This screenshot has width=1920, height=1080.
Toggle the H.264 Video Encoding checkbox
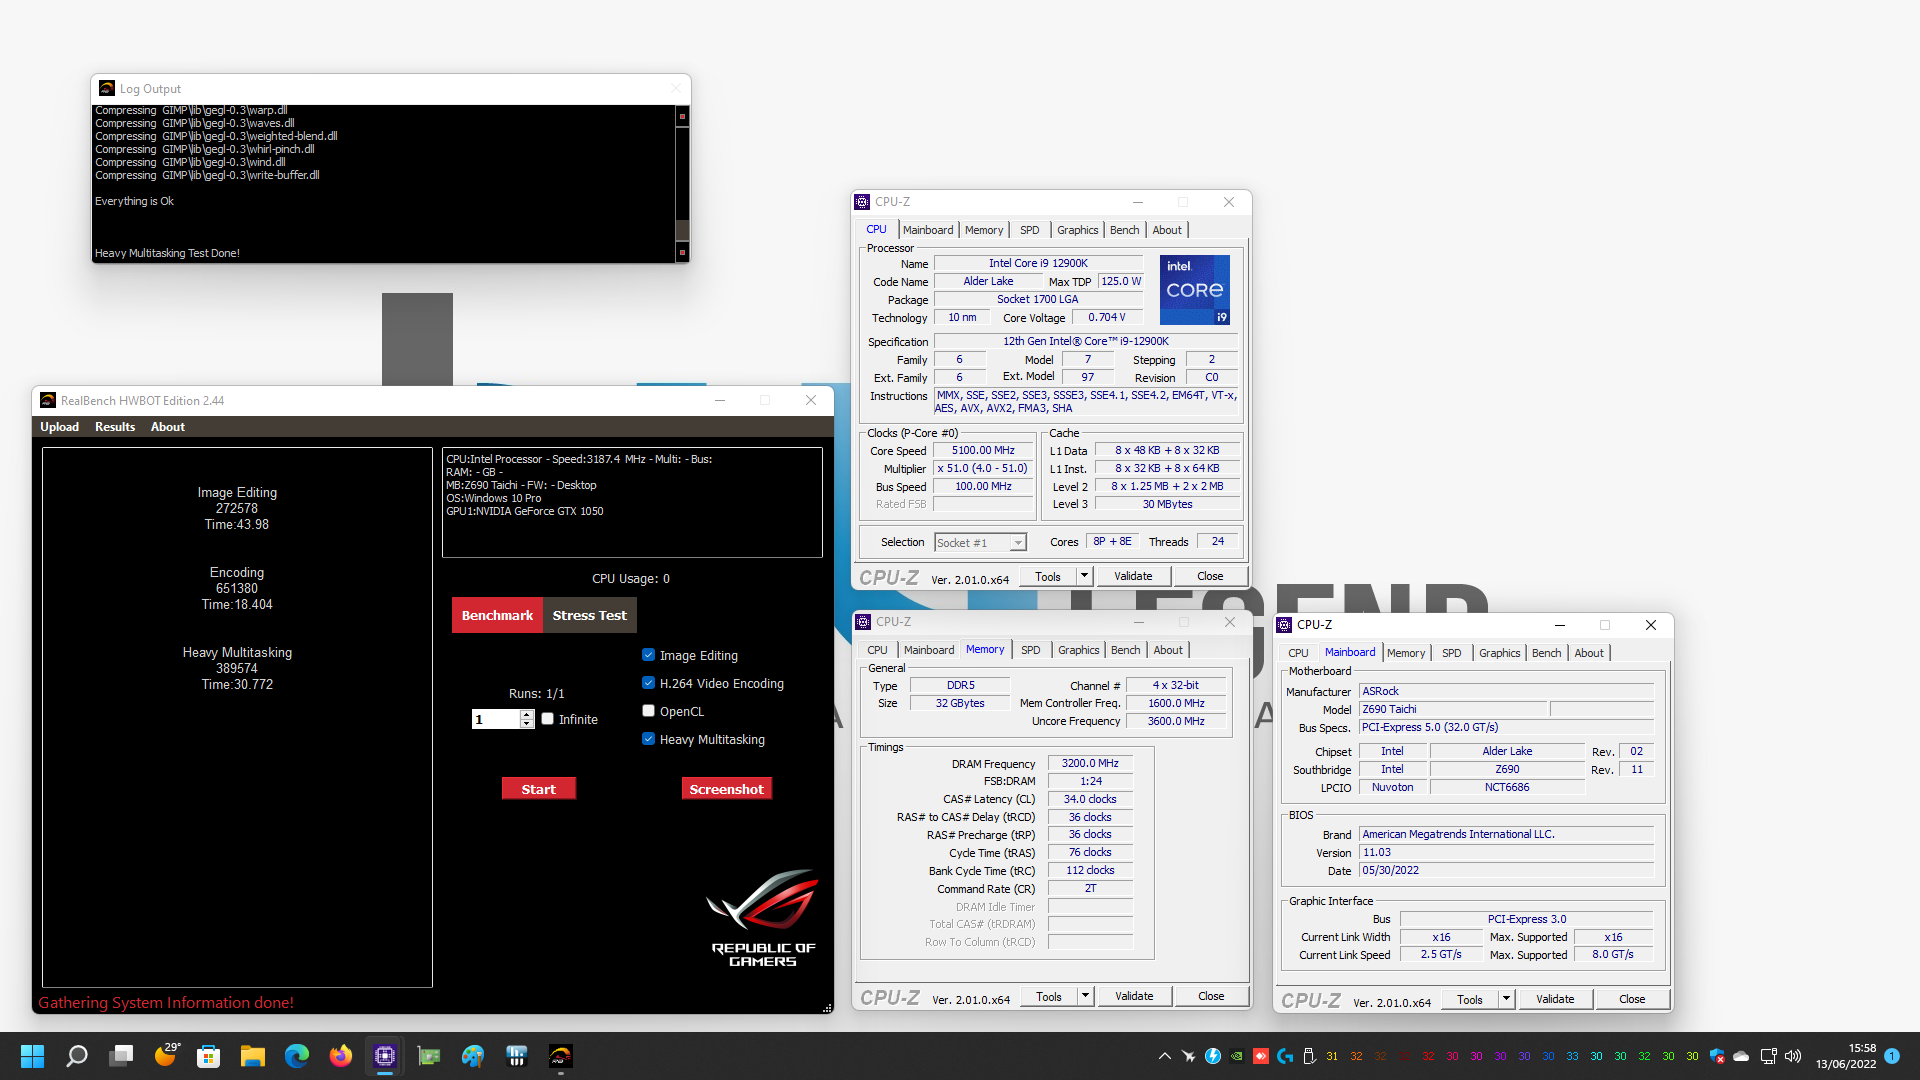pyautogui.click(x=648, y=683)
